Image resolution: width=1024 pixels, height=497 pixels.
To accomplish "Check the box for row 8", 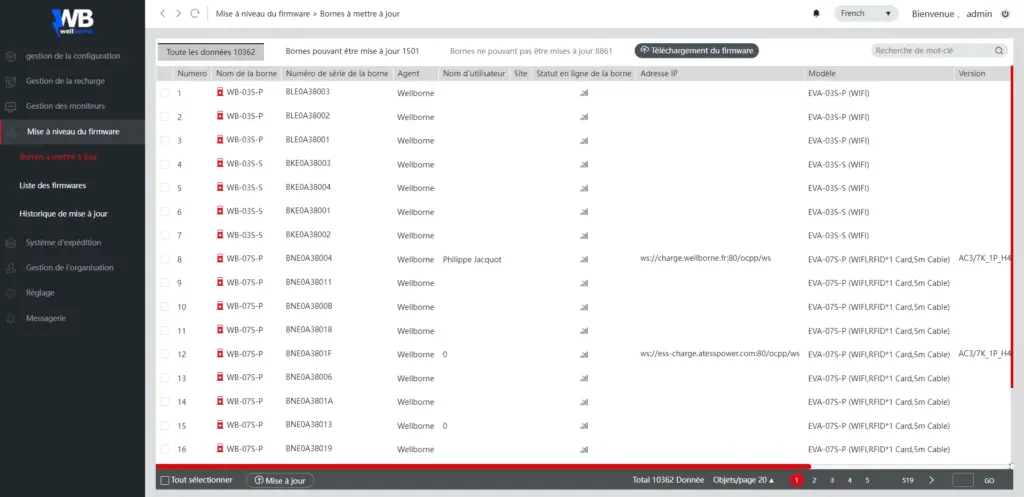I will pyautogui.click(x=165, y=259).
